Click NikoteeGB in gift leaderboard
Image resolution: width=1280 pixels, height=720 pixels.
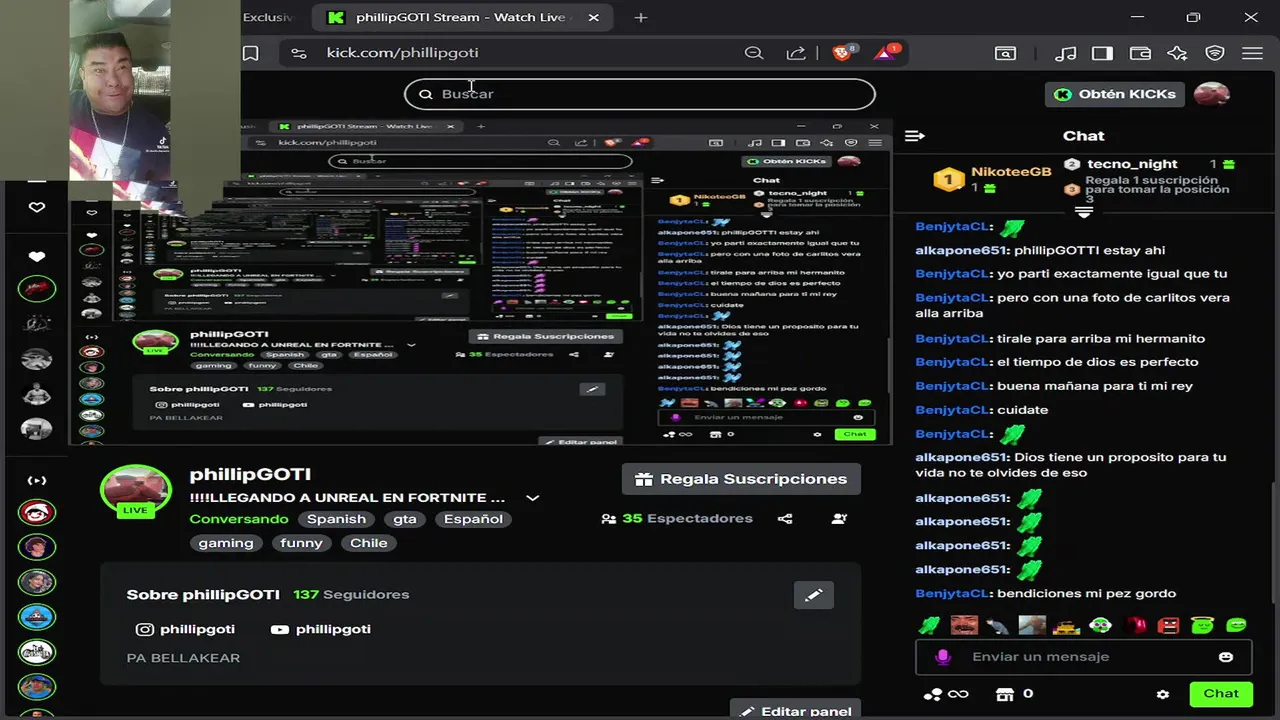click(x=1011, y=172)
